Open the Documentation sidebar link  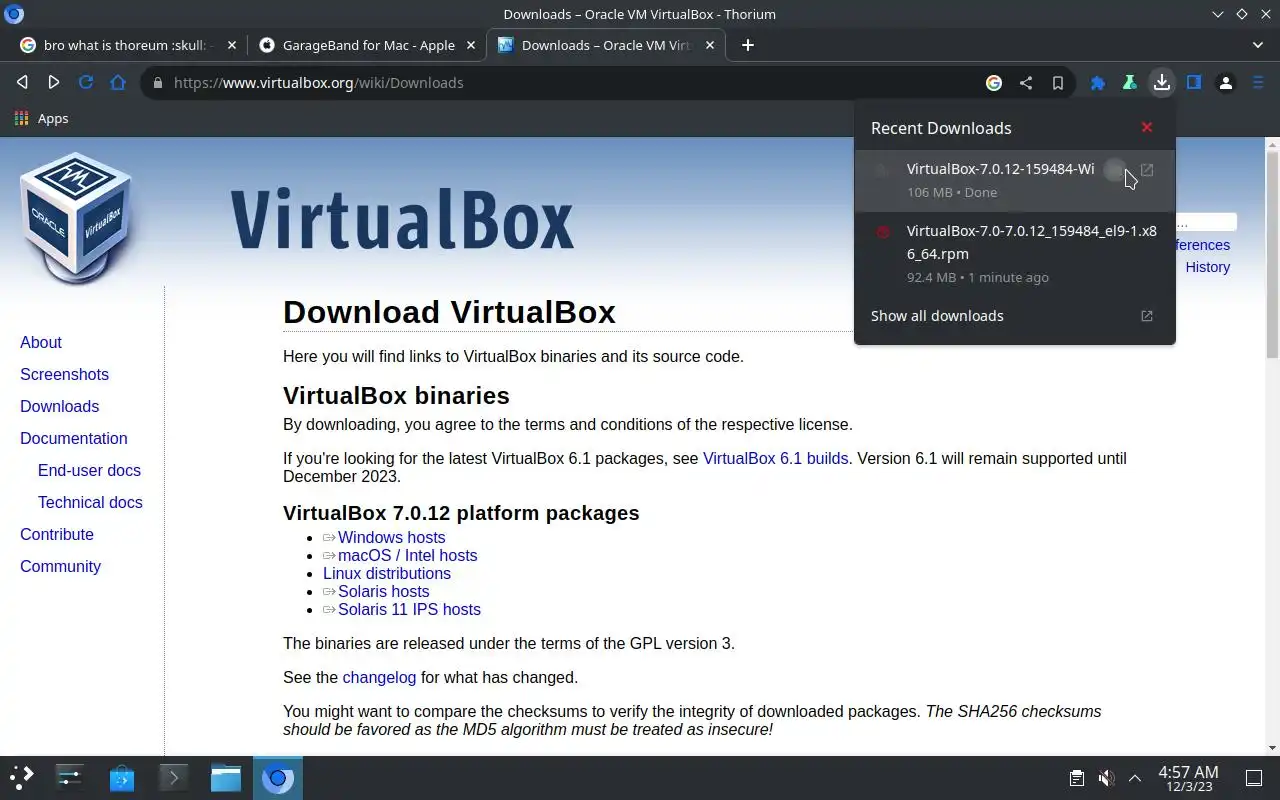(x=73, y=438)
